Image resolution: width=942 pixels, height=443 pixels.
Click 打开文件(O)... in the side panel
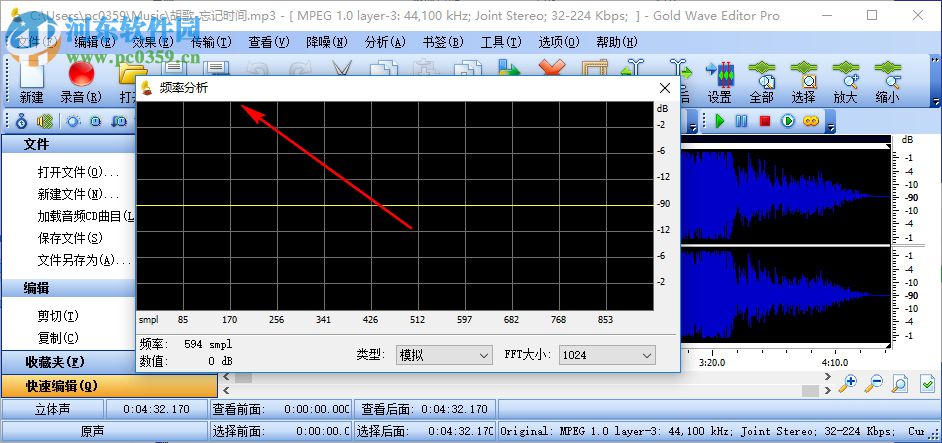pyautogui.click(x=78, y=173)
